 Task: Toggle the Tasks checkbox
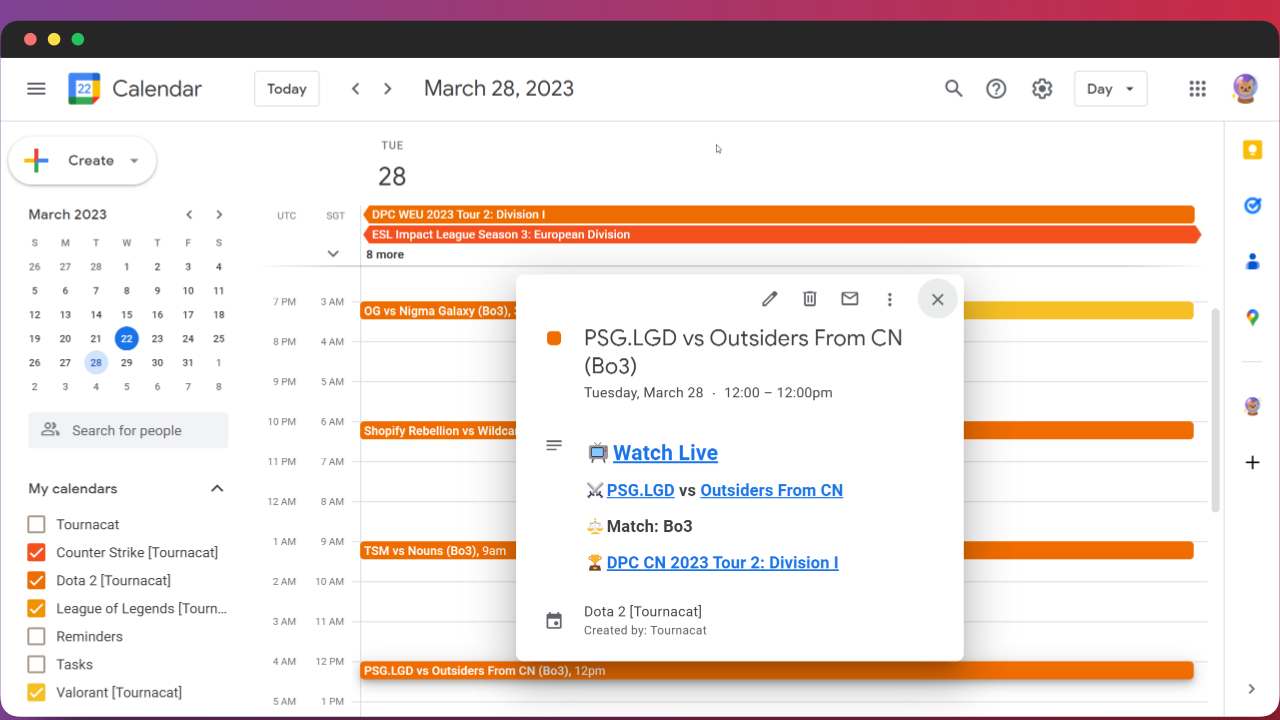click(x=37, y=664)
